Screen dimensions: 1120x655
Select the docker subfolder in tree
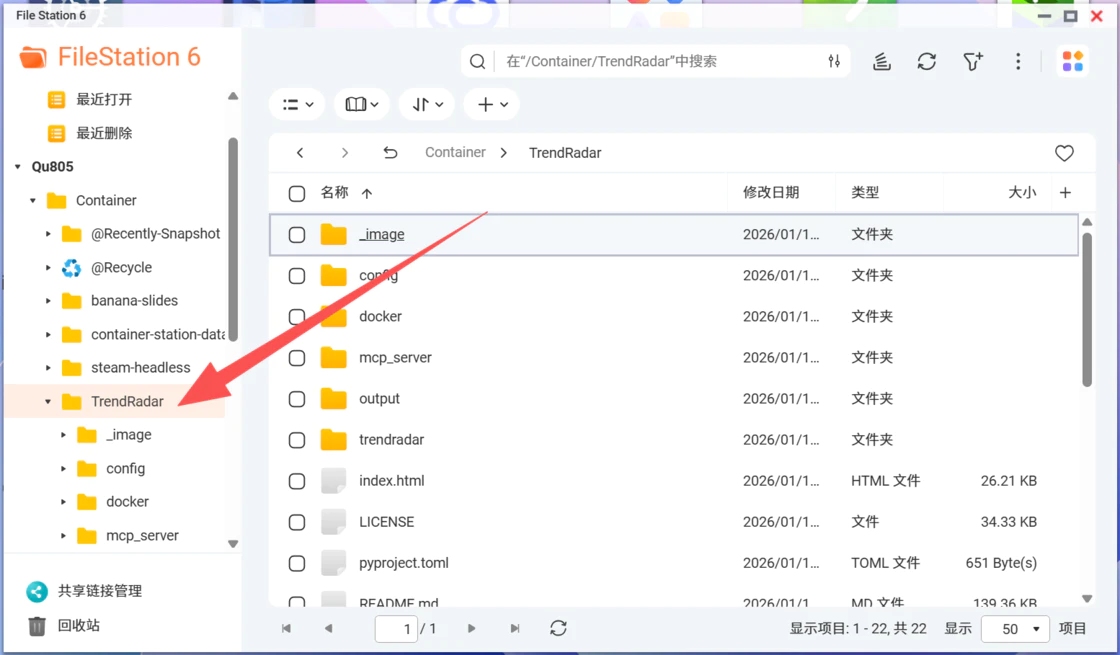click(127, 502)
